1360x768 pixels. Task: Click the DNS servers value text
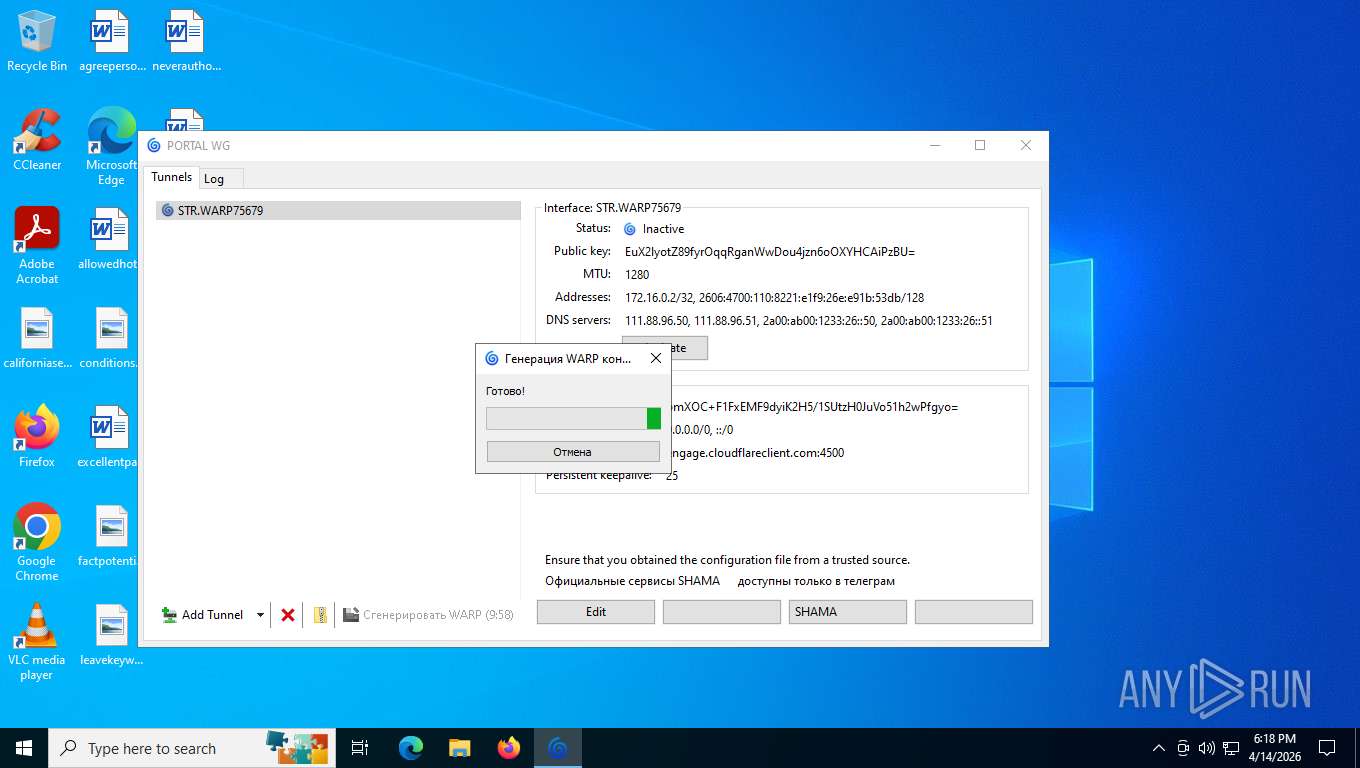coord(808,321)
